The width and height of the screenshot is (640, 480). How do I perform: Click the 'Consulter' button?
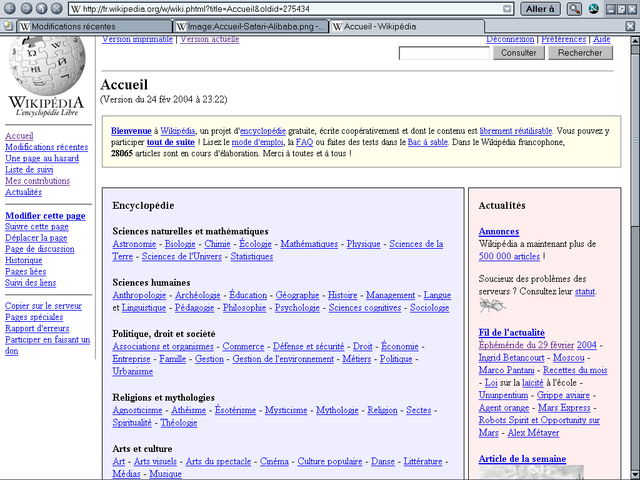(518, 53)
